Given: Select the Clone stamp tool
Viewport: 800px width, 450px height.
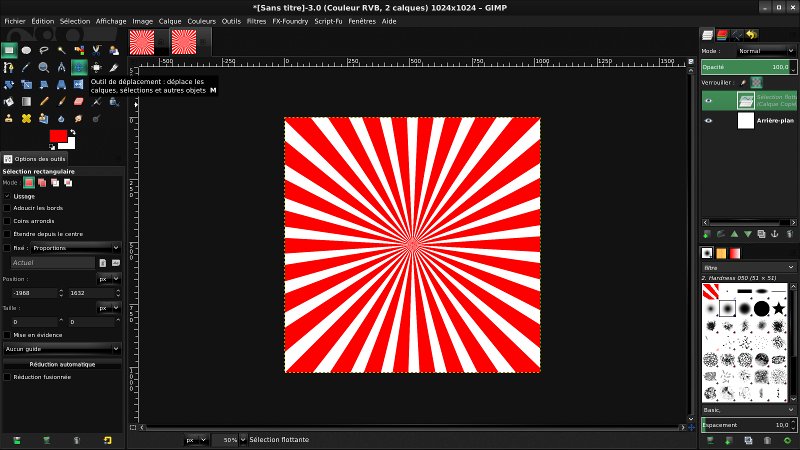Looking at the screenshot, I should coord(9,118).
